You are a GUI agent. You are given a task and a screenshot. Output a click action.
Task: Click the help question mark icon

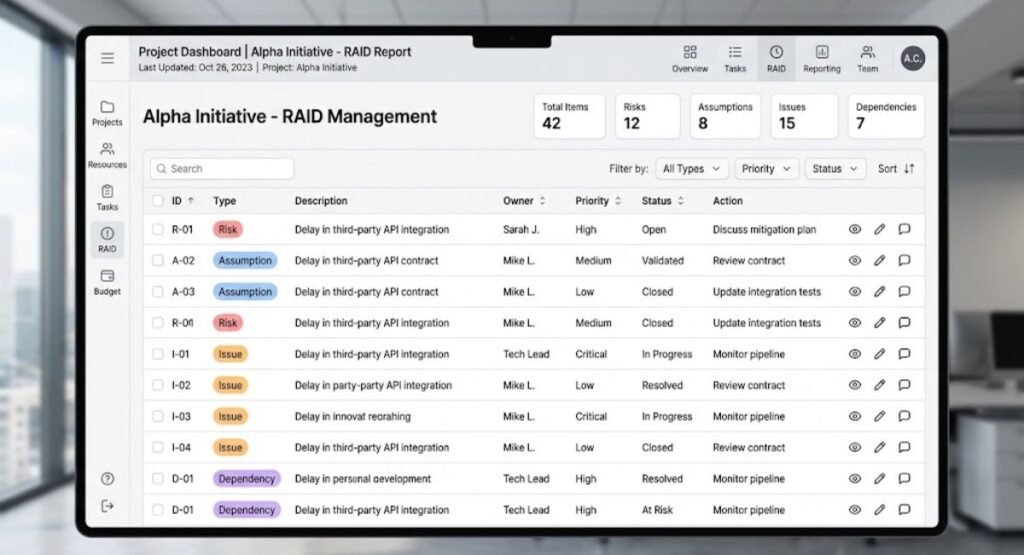coord(108,479)
